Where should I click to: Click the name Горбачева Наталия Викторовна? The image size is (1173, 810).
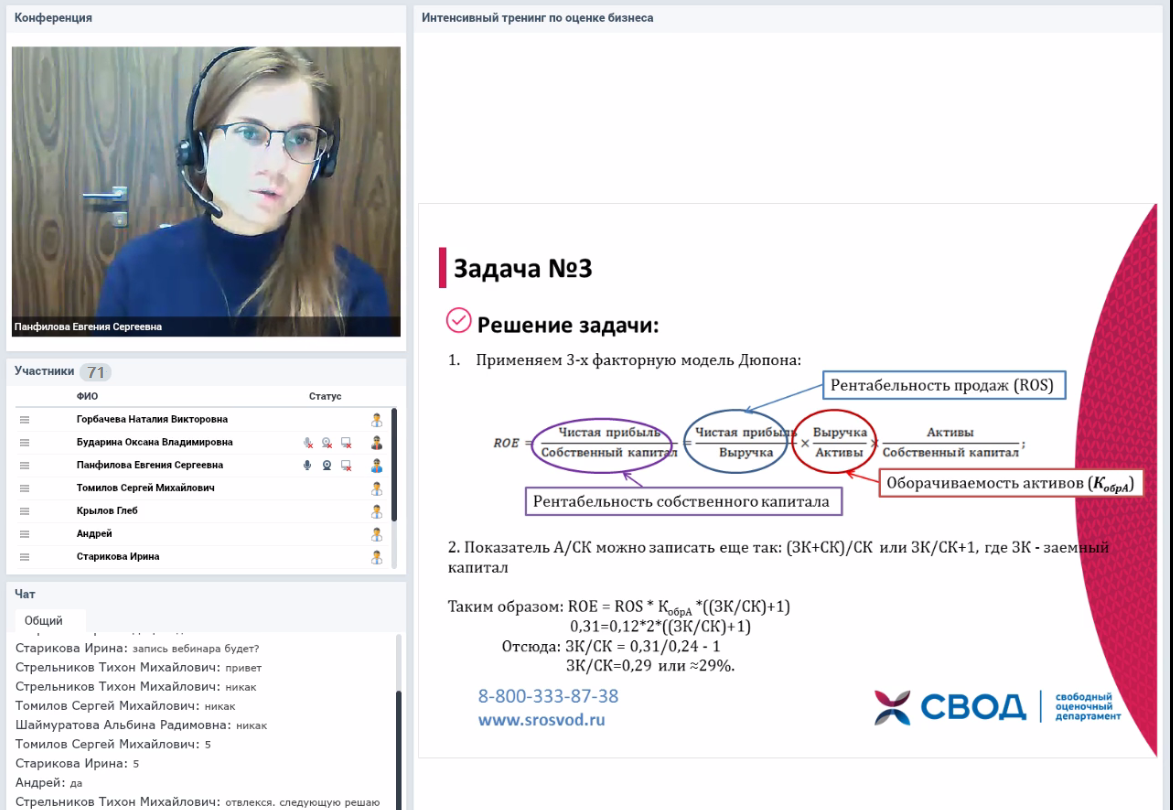point(152,420)
